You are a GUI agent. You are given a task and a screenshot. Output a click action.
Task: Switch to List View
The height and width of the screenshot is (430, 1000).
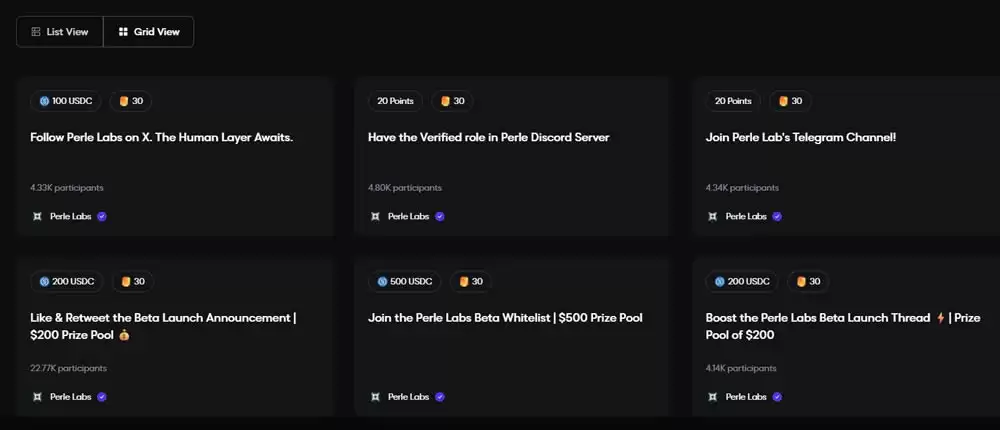pos(59,32)
